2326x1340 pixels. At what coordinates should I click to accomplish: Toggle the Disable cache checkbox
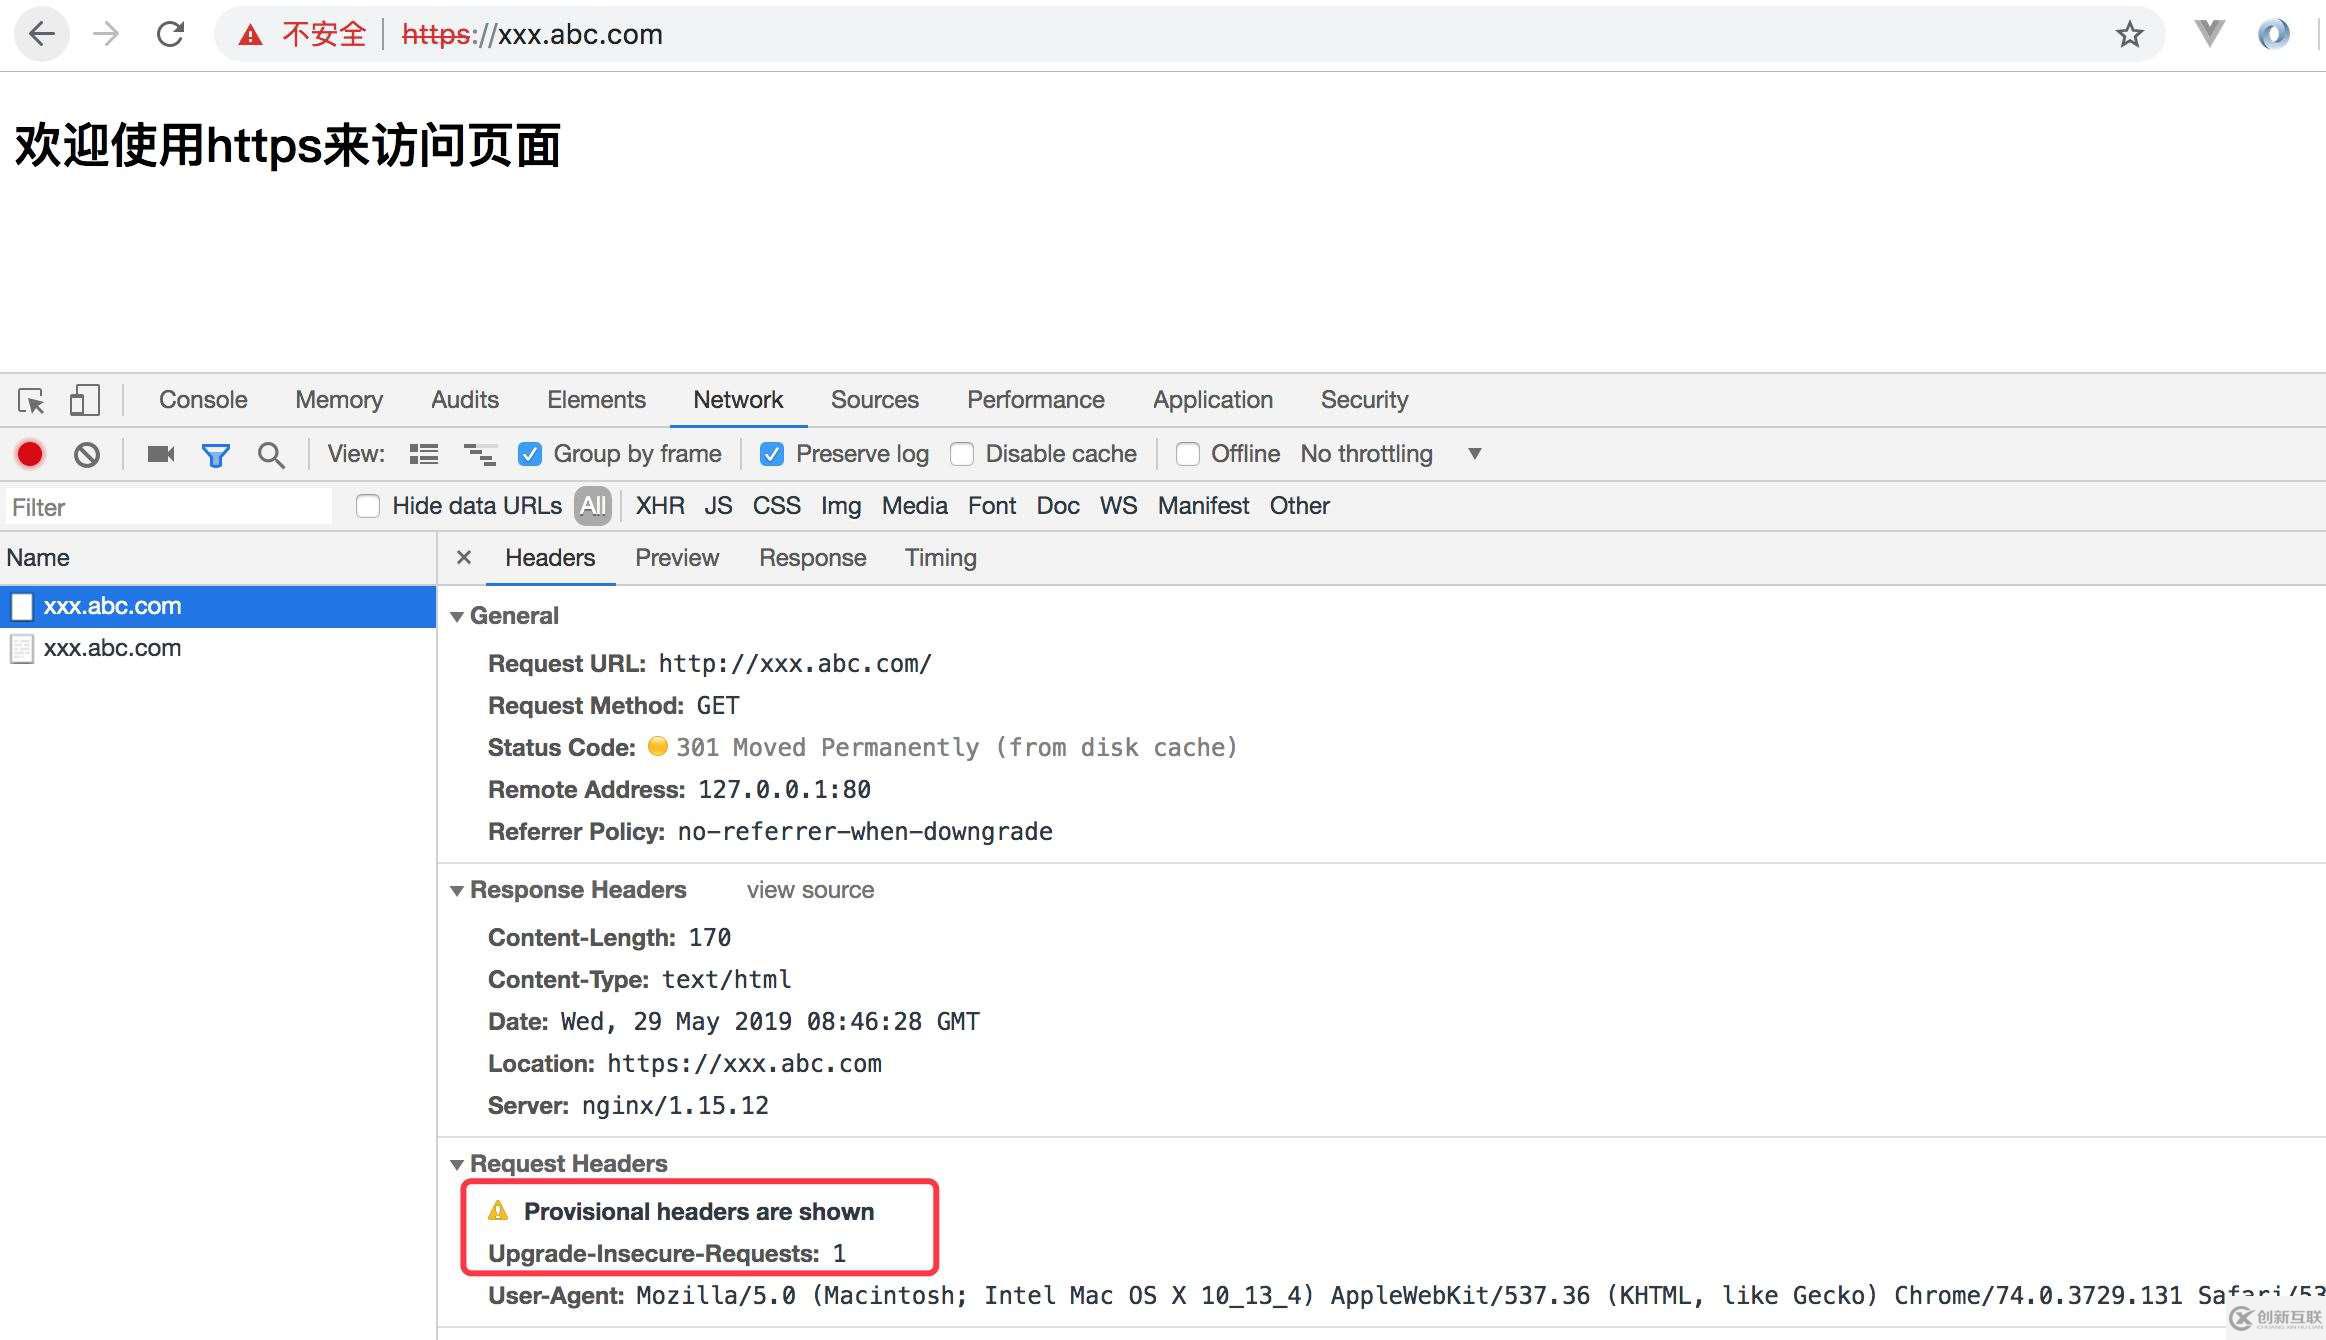[960, 454]
